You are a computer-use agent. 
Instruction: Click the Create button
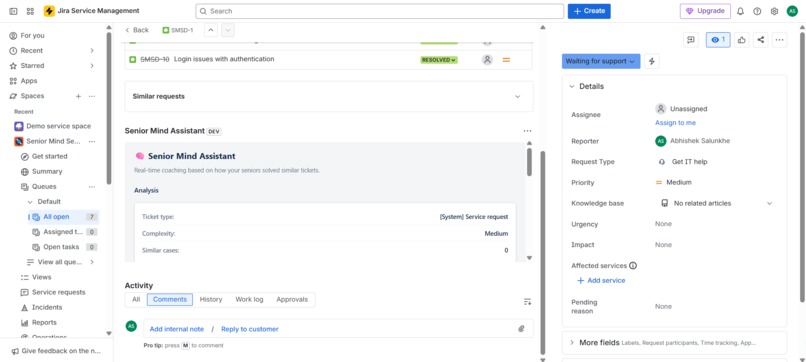[589, 11]
